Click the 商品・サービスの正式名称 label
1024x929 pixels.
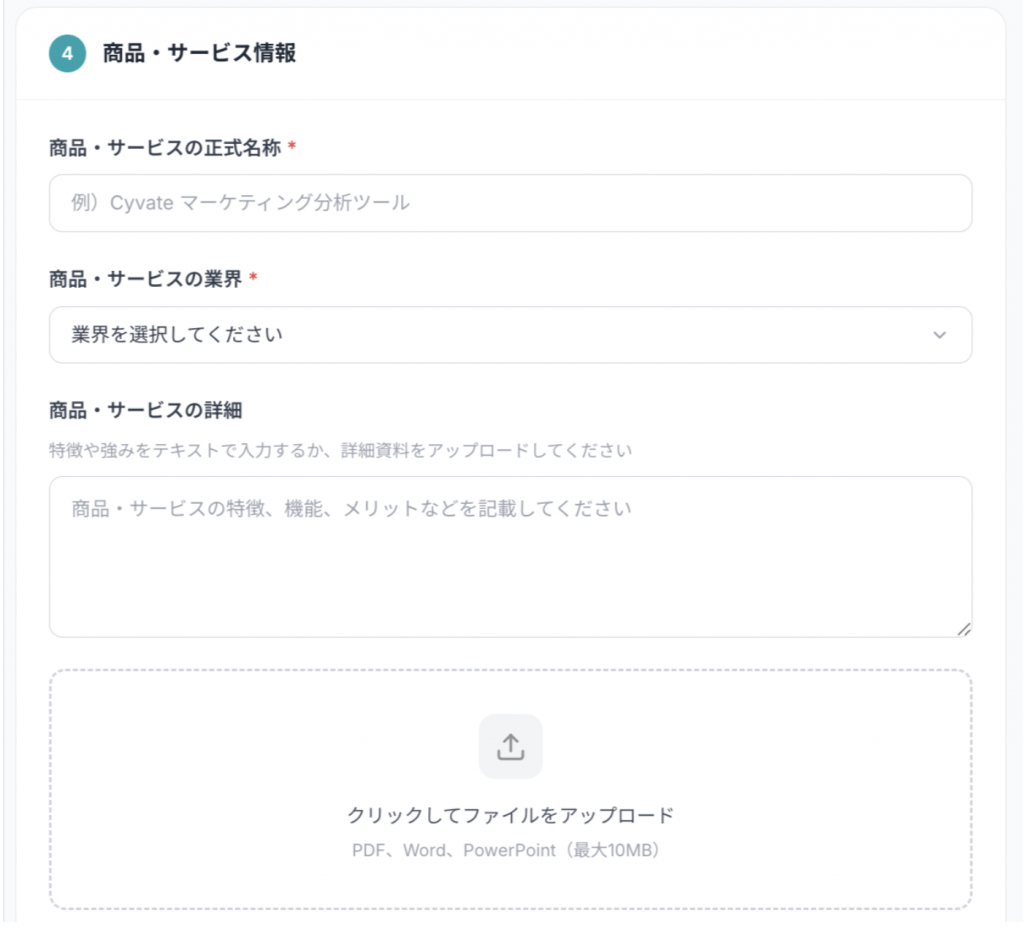(x=165, y=147)
